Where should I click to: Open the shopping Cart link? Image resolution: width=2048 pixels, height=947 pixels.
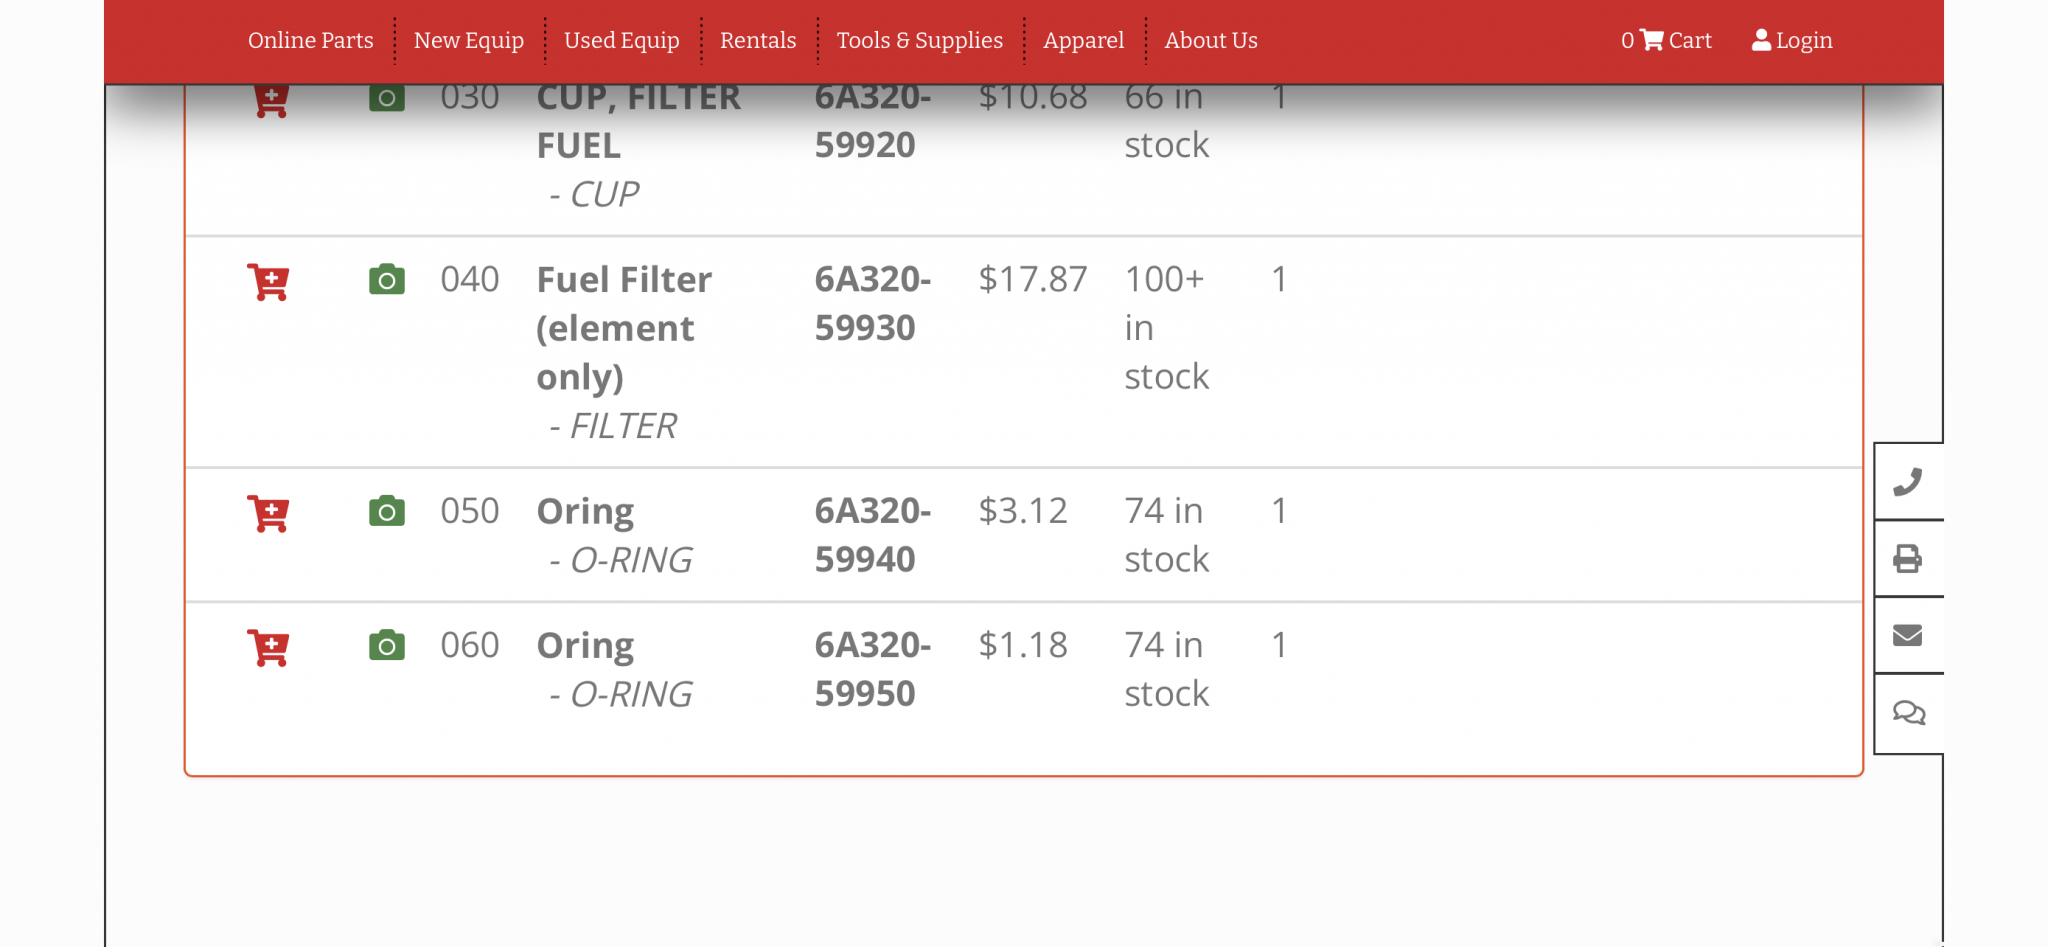coord(1667,41)
